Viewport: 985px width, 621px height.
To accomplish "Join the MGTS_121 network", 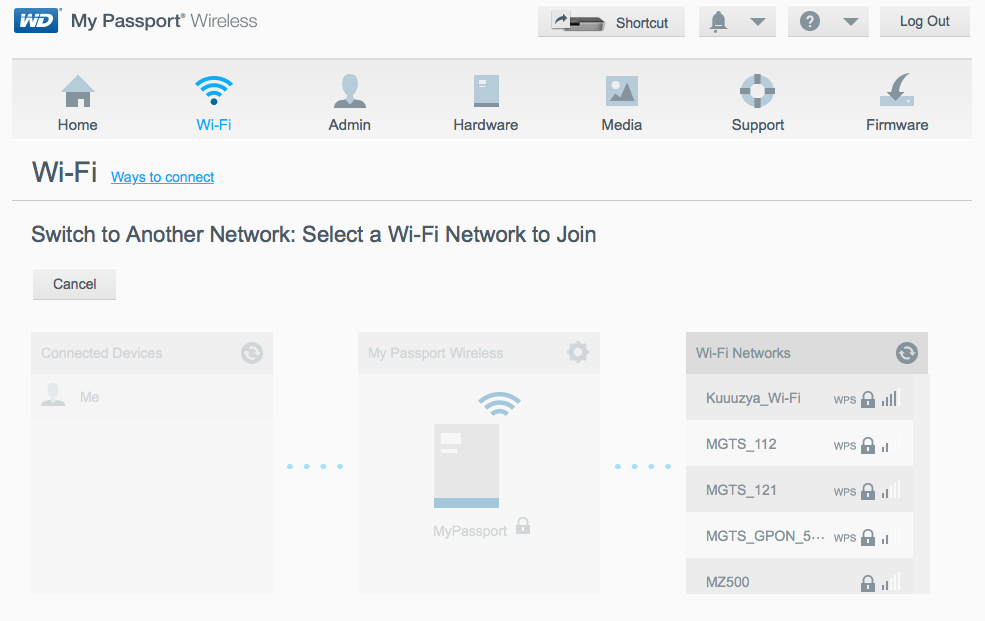I will 741,490.
